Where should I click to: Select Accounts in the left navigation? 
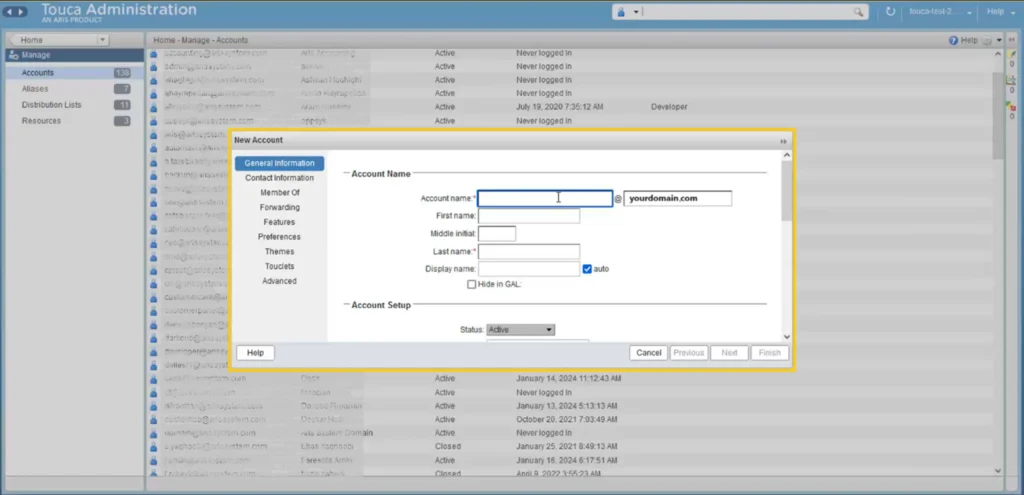point(74,73)
